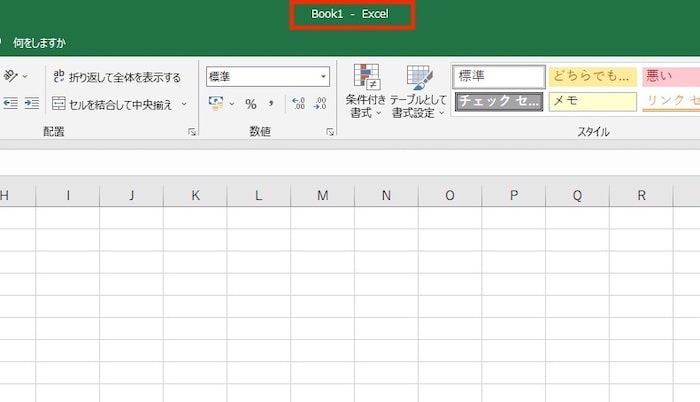Viewport: 700px width, 402px height.
Task: Select column header Q
Action: pyautogui.click(x=577, y=195)
